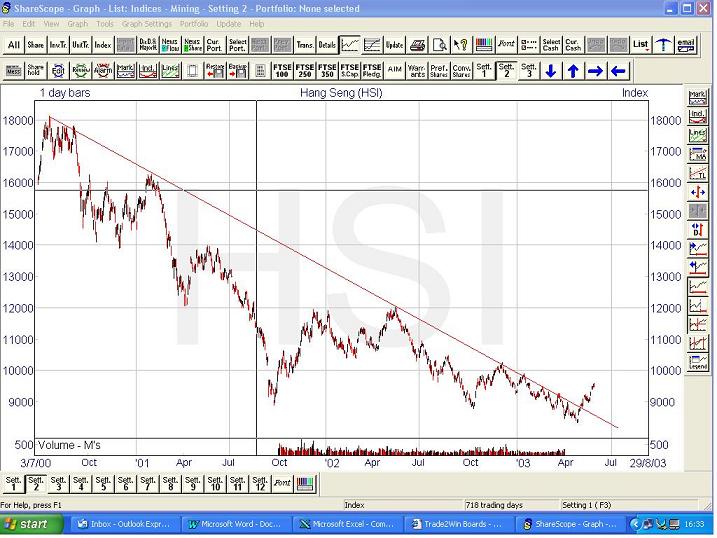Open the Tools menu
This screenshot has width=717, height=538.
click(105, 24)
